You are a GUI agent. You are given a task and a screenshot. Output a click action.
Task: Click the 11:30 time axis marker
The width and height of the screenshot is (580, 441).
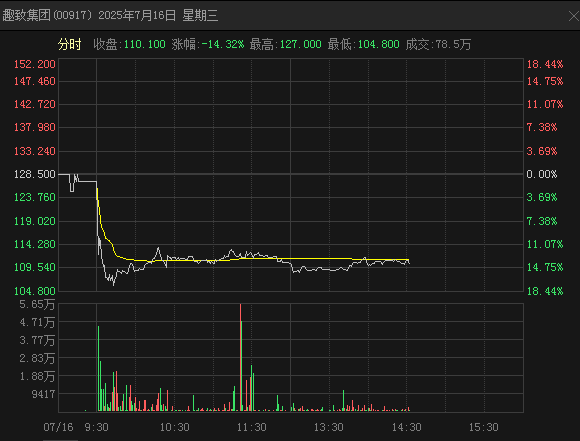click(252, 427)
